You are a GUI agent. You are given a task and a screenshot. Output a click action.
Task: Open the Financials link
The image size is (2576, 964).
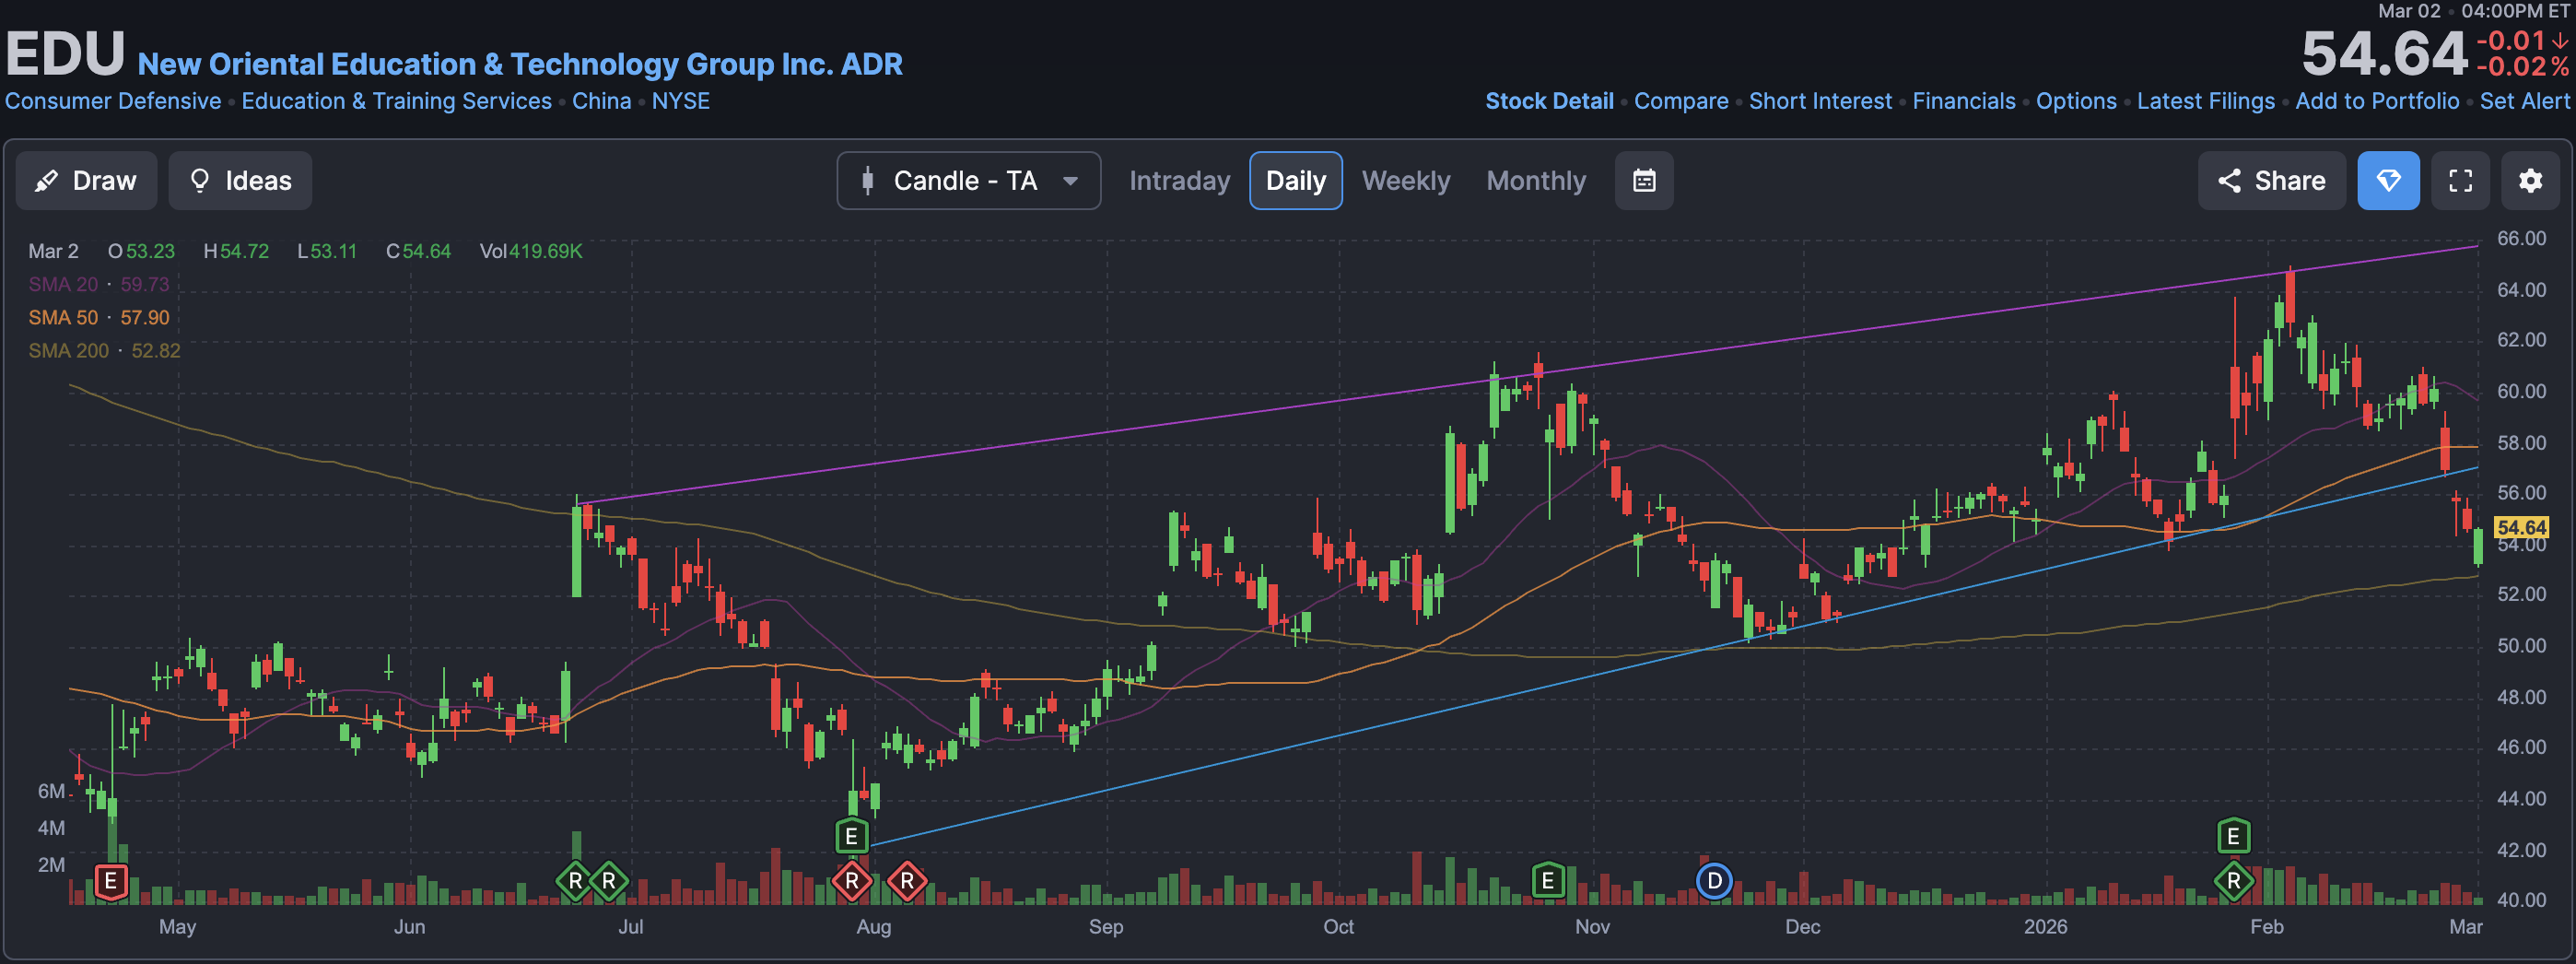tap(1964, 101)
